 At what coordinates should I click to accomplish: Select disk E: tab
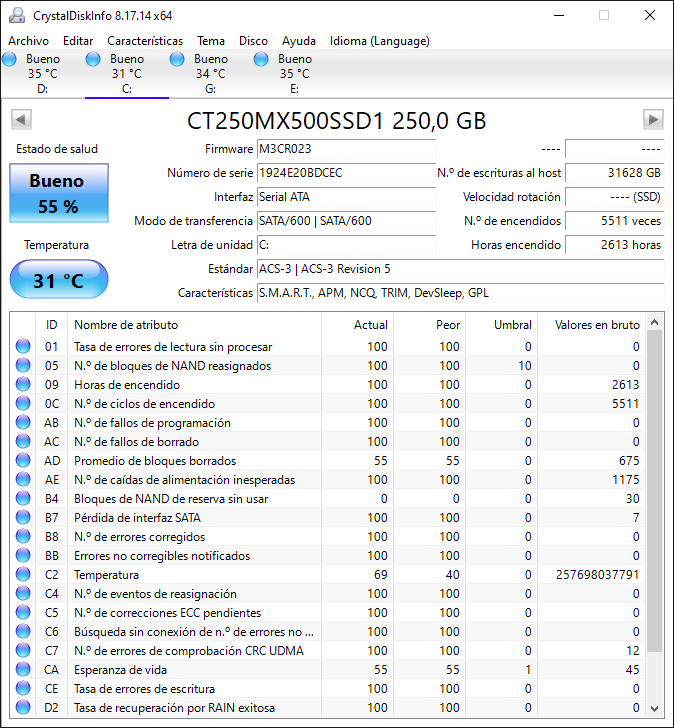click(295, 74)
